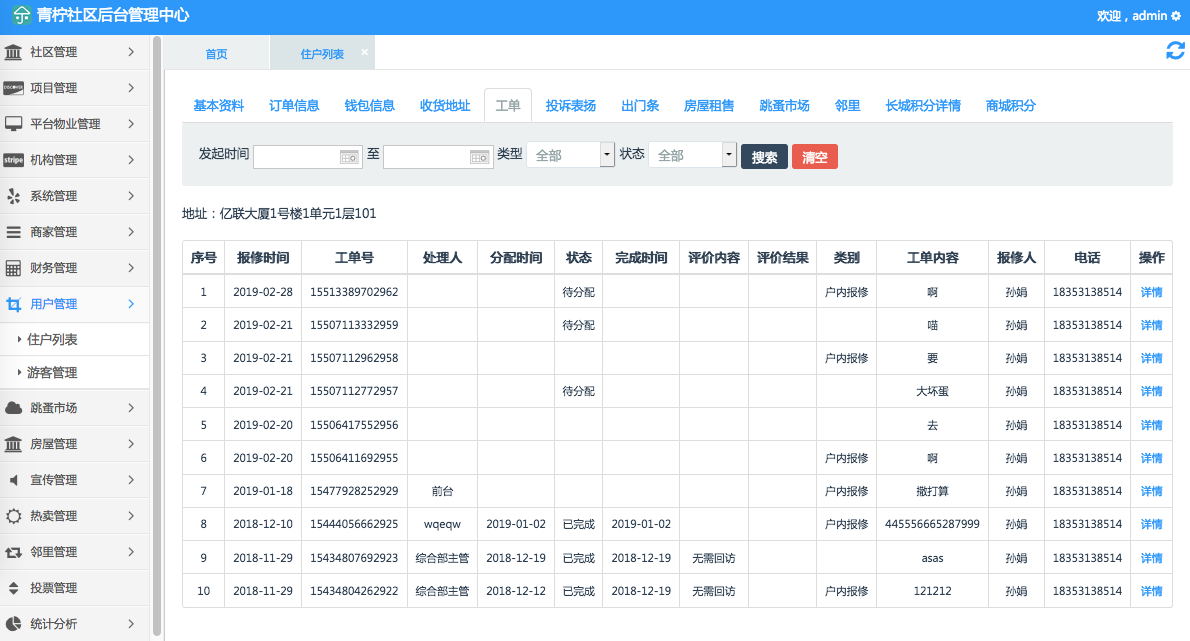Switch to 收货地址 tab
The width and height of the screenshot is (1190, 641).
pos(445,105)
